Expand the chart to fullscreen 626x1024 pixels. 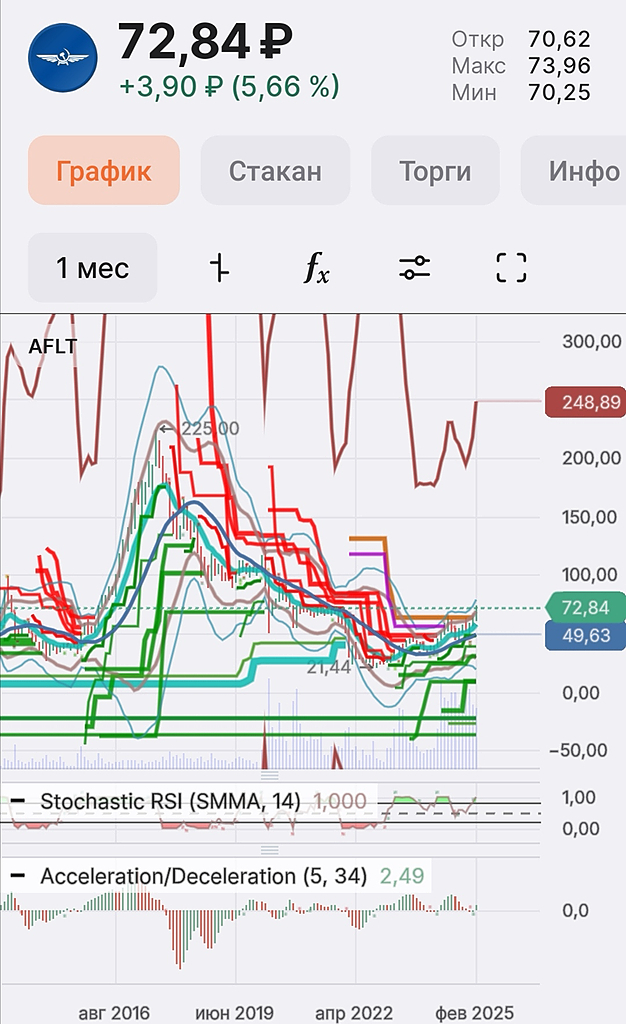[x=511, y=268]
